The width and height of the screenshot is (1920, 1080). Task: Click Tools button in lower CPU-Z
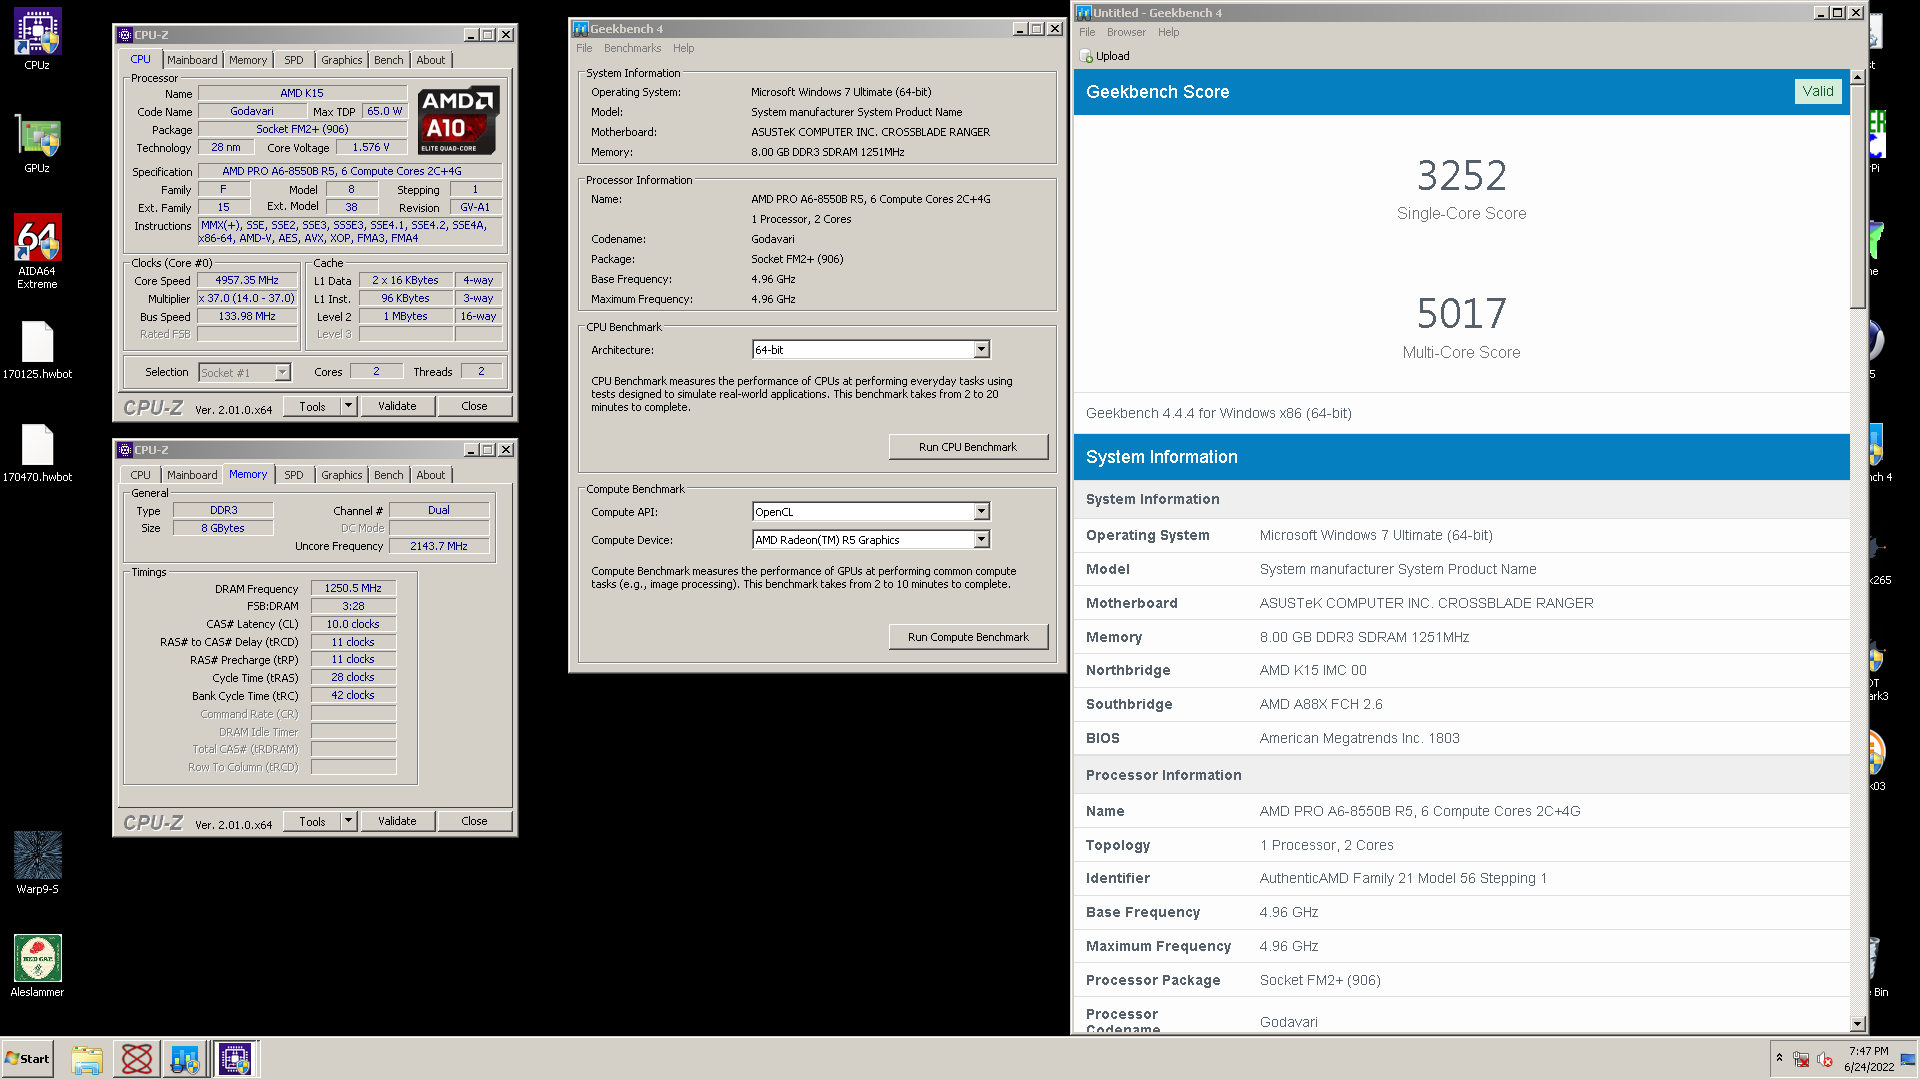point(312,821)
